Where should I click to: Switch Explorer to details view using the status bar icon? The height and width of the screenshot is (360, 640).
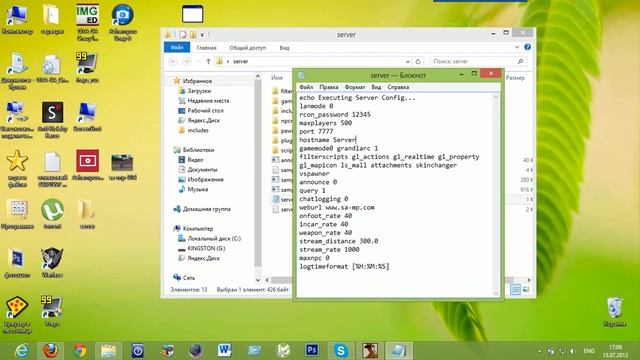(x=516, y=289)
